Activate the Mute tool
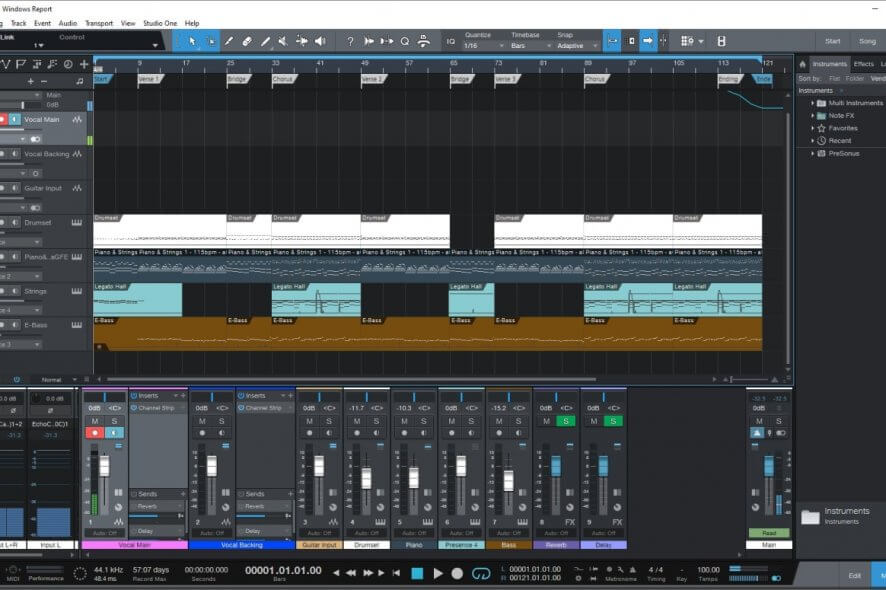Viewport: 886px width, 590px height. [x=283, y=41]
